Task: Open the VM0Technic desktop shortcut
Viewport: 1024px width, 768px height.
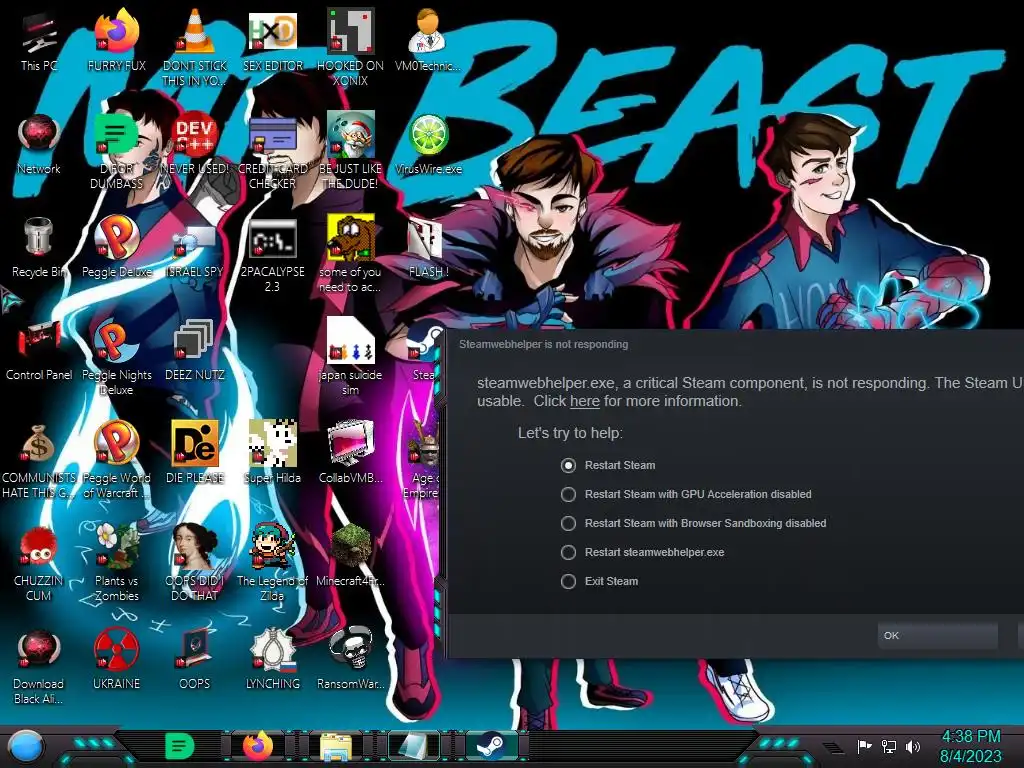Action: pos(428,40)
